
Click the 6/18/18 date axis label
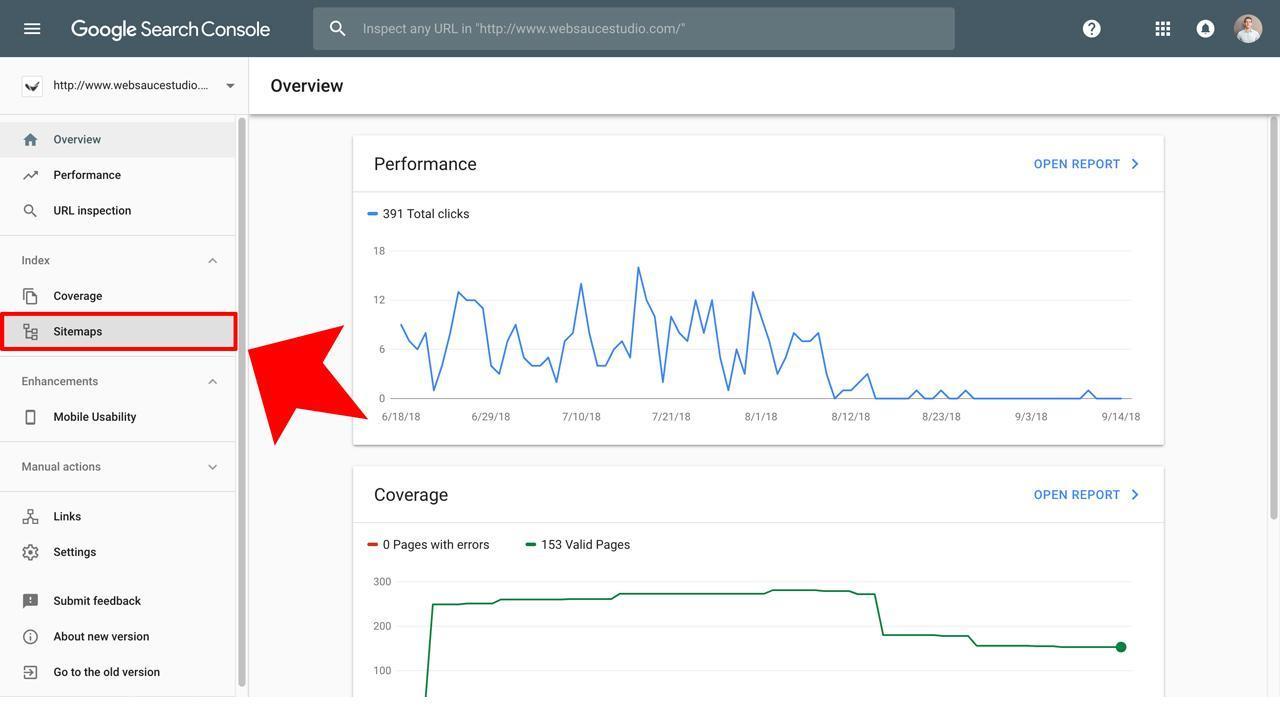coord(401,417)
